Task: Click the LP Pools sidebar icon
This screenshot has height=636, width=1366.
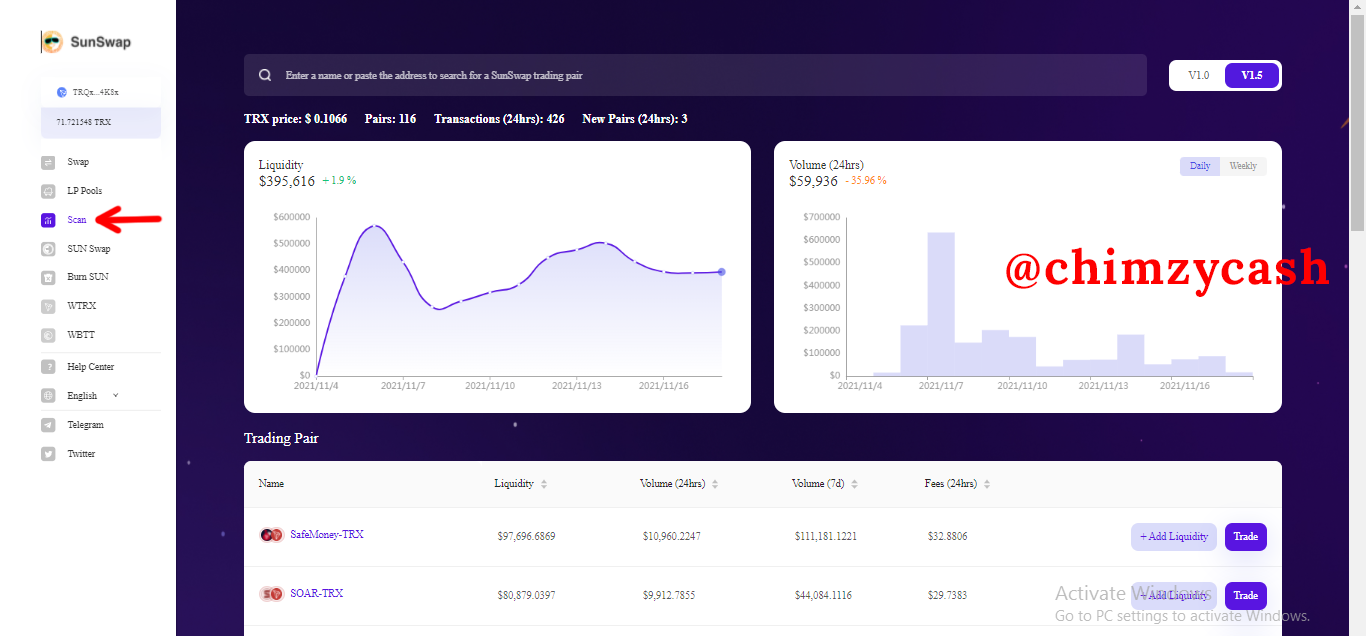Action: [48, 191]
